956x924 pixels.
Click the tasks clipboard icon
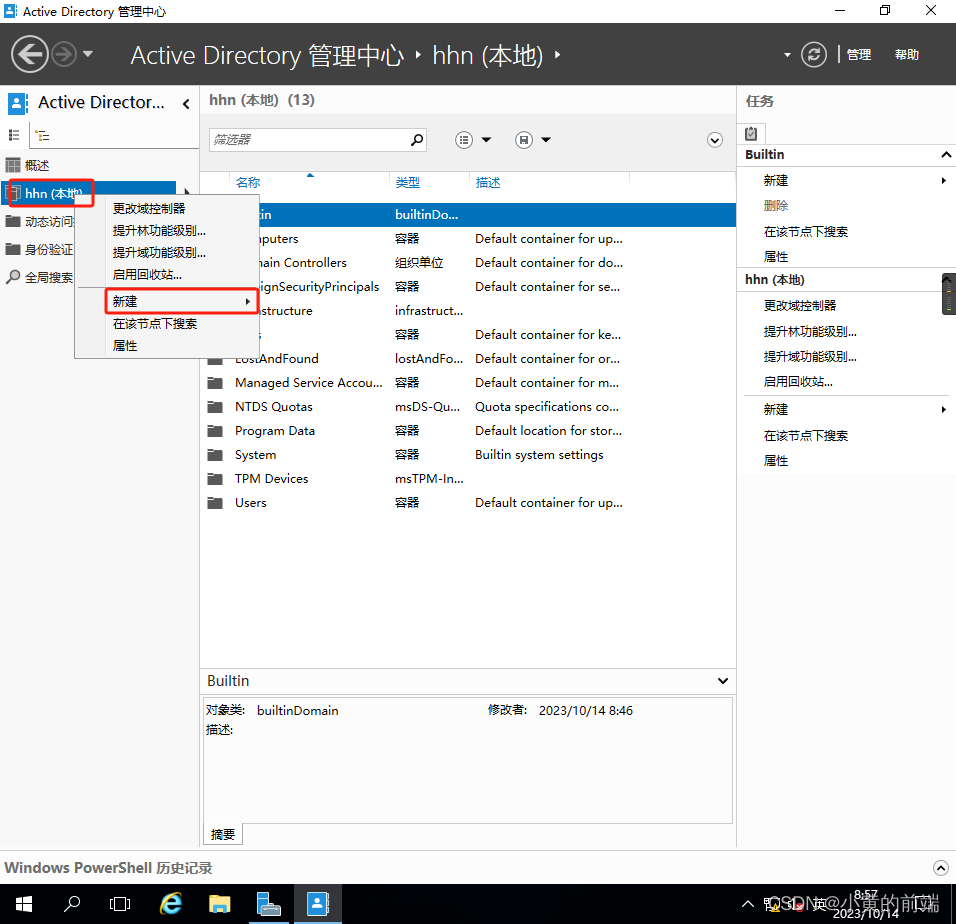(x=751, y=133)
